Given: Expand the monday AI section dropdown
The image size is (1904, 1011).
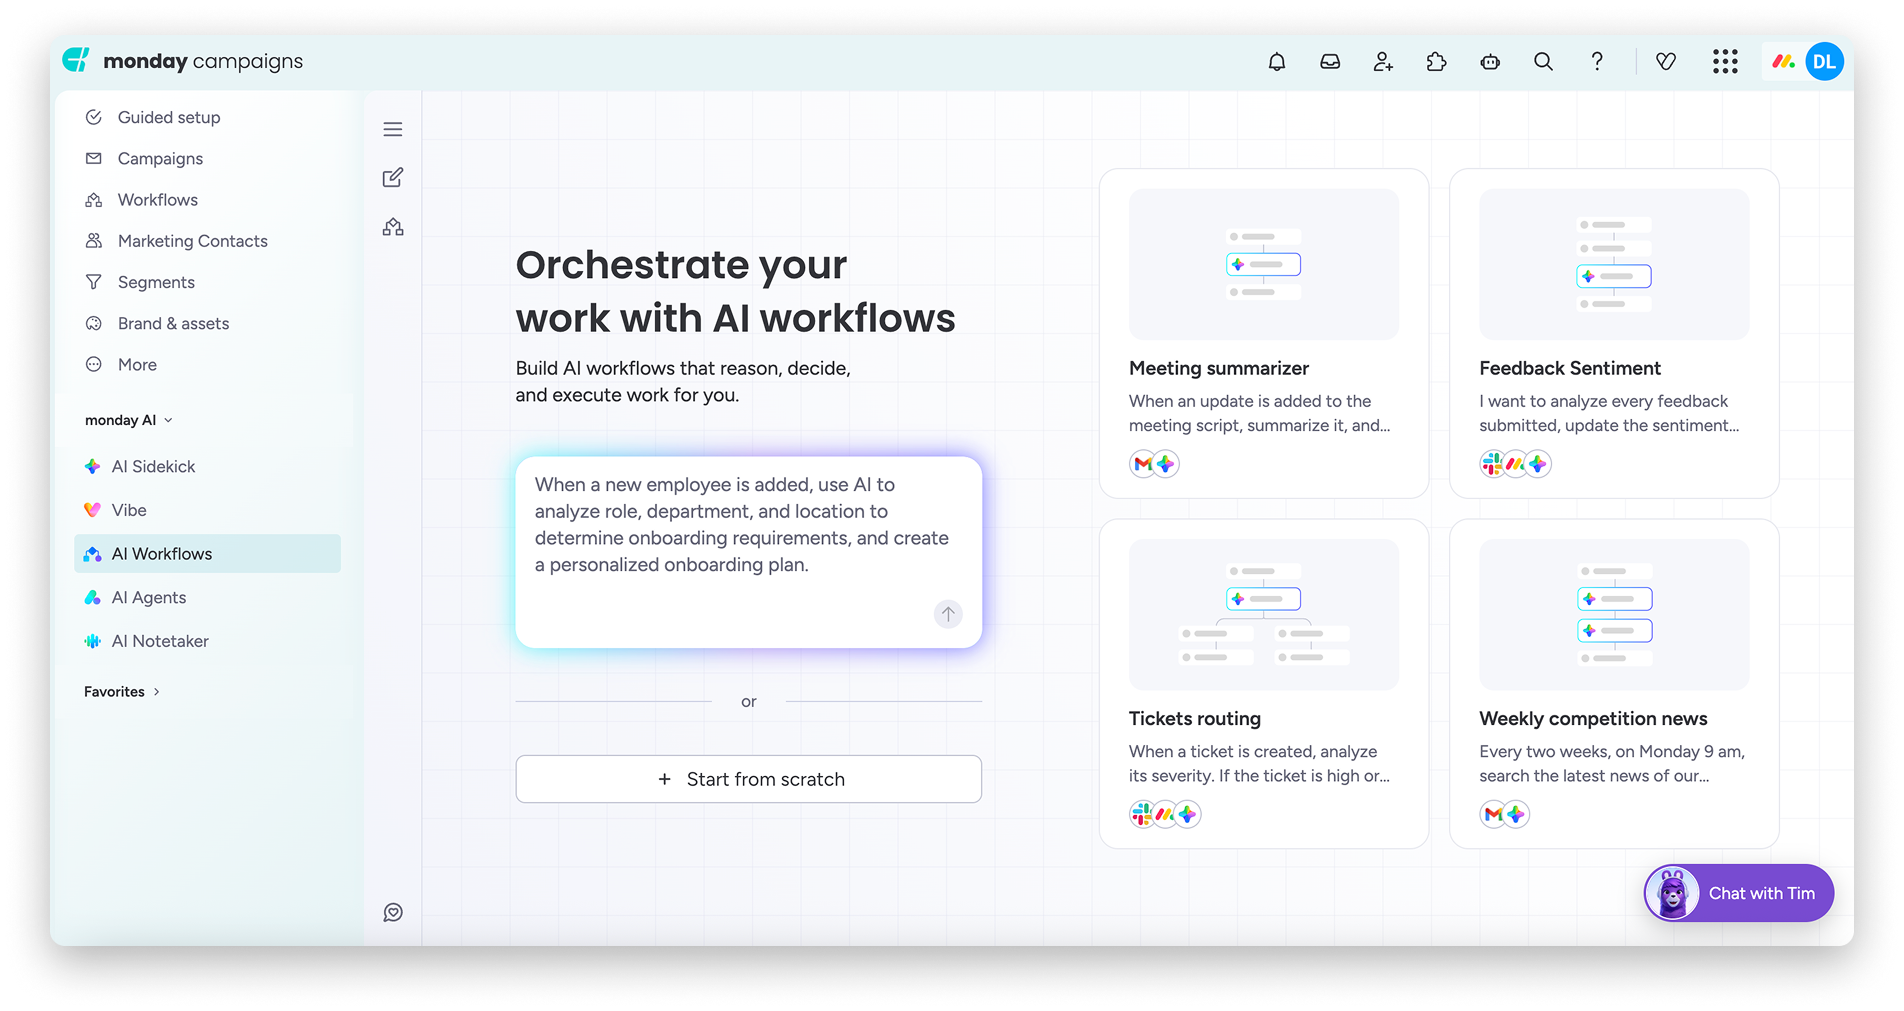Looking at the screenshot, I should (x=129, y=420).
